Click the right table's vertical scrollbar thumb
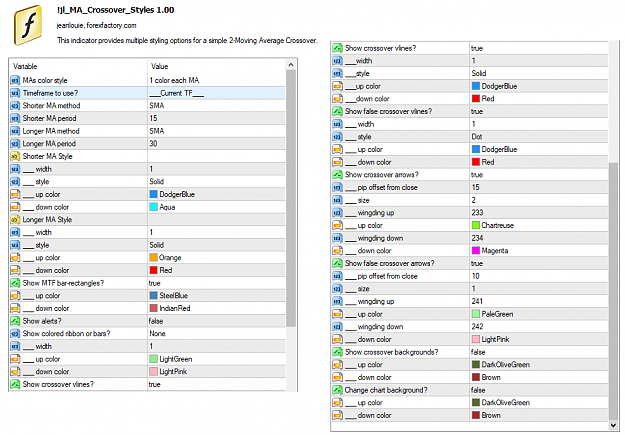Screen dimensions: 625x435 [614, 291]
